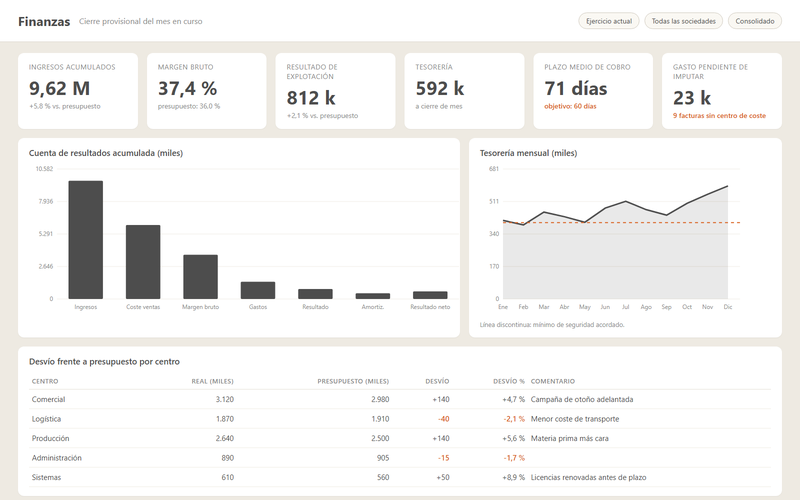The height and width of the screenshot is (500, 800).
Task: Open the 9 facturas sin centro de coste note
Action: click(x=719, y=116)
